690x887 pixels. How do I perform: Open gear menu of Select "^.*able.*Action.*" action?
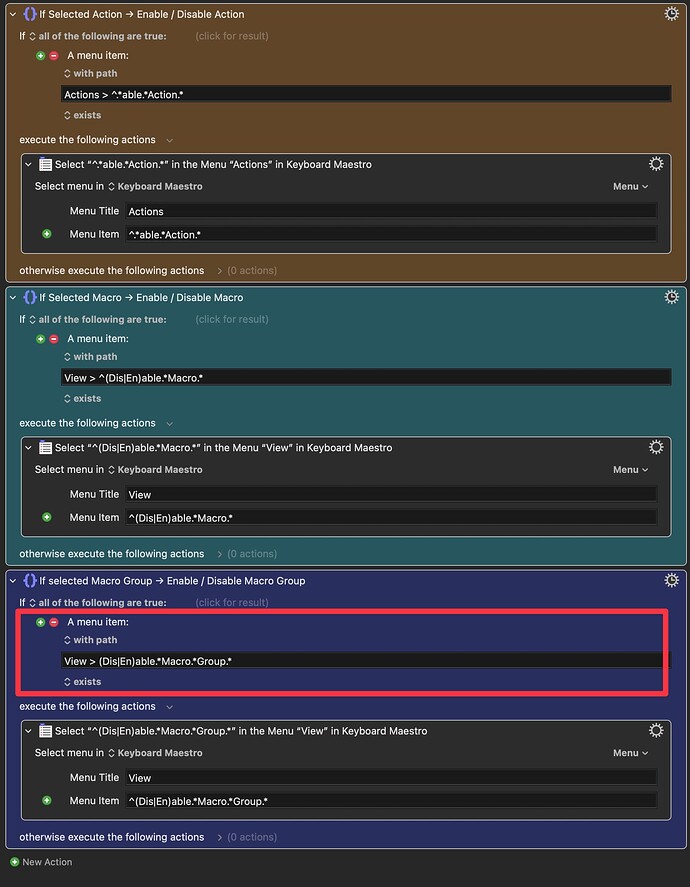(x=656, y=164)
